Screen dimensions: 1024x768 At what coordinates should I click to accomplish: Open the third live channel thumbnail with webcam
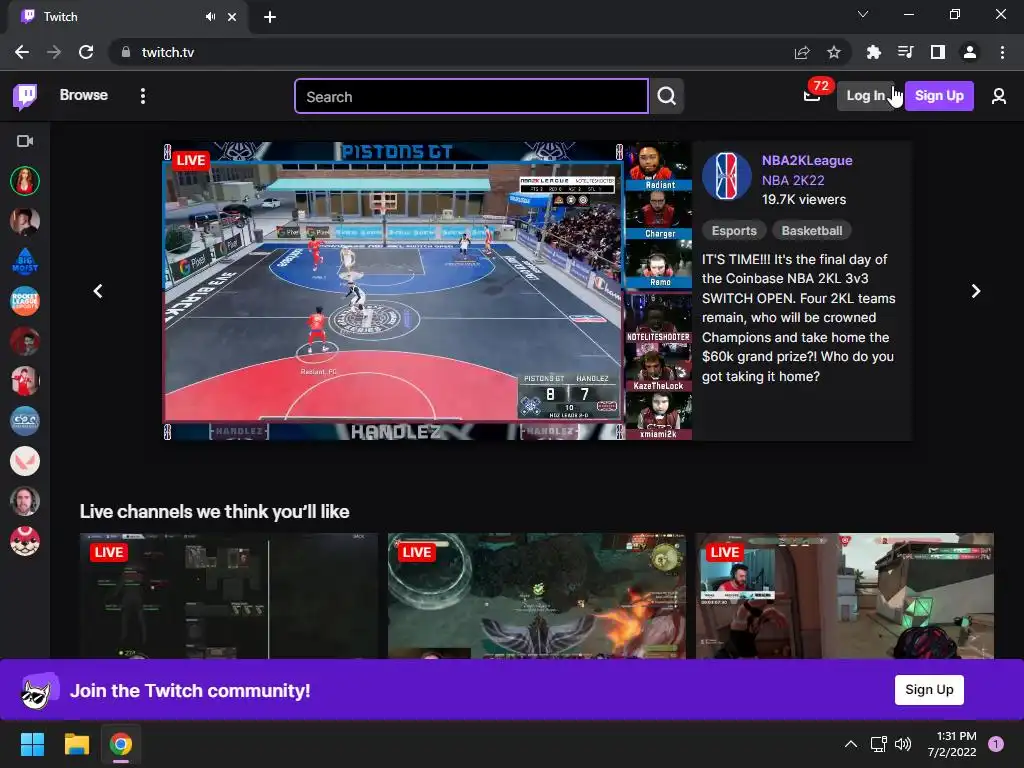(x=844, y=596)
